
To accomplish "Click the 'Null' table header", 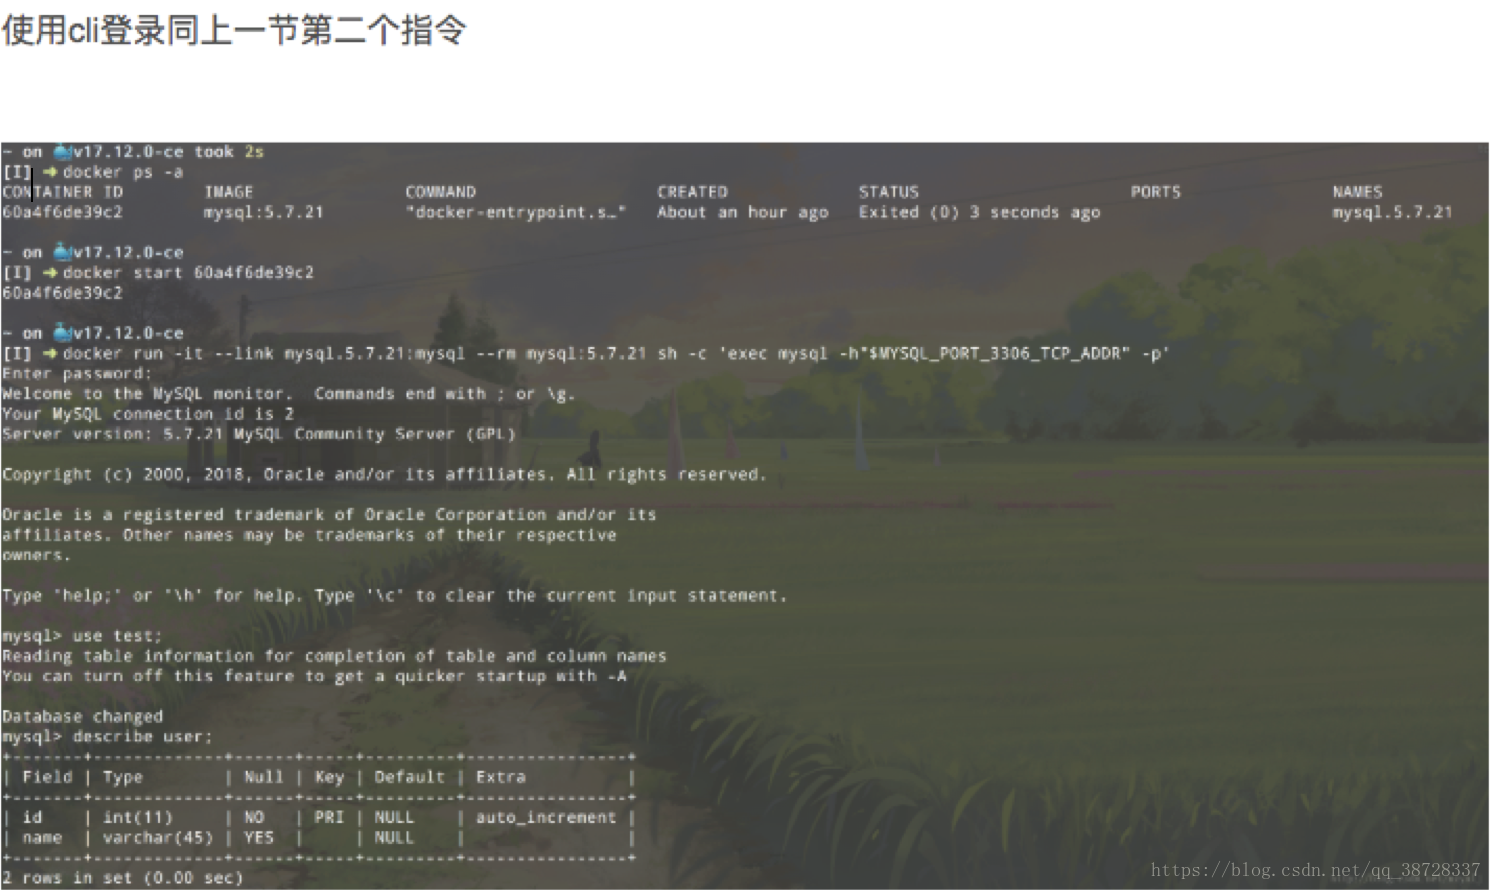I will click(264, 777).
